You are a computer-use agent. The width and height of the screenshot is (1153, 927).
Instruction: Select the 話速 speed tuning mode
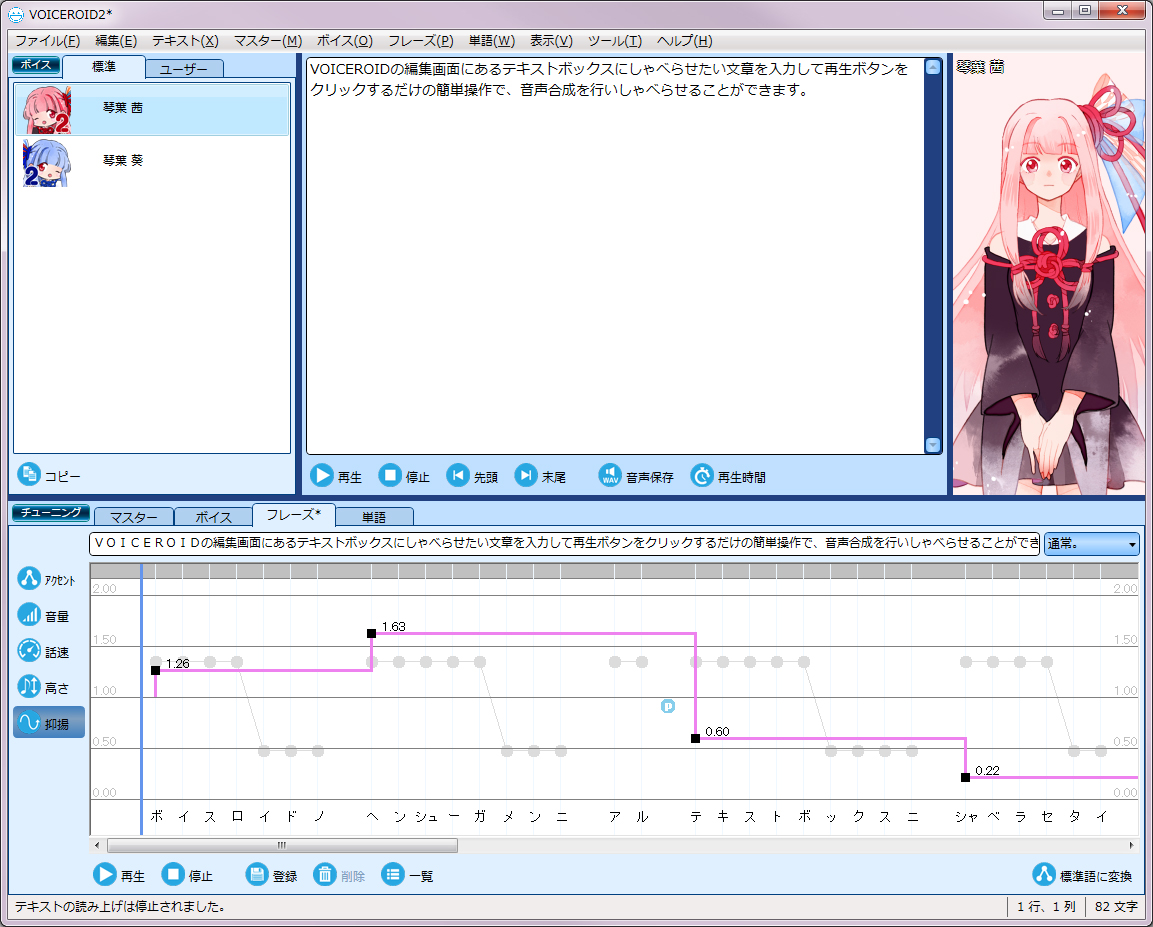(x=29, y=651)
